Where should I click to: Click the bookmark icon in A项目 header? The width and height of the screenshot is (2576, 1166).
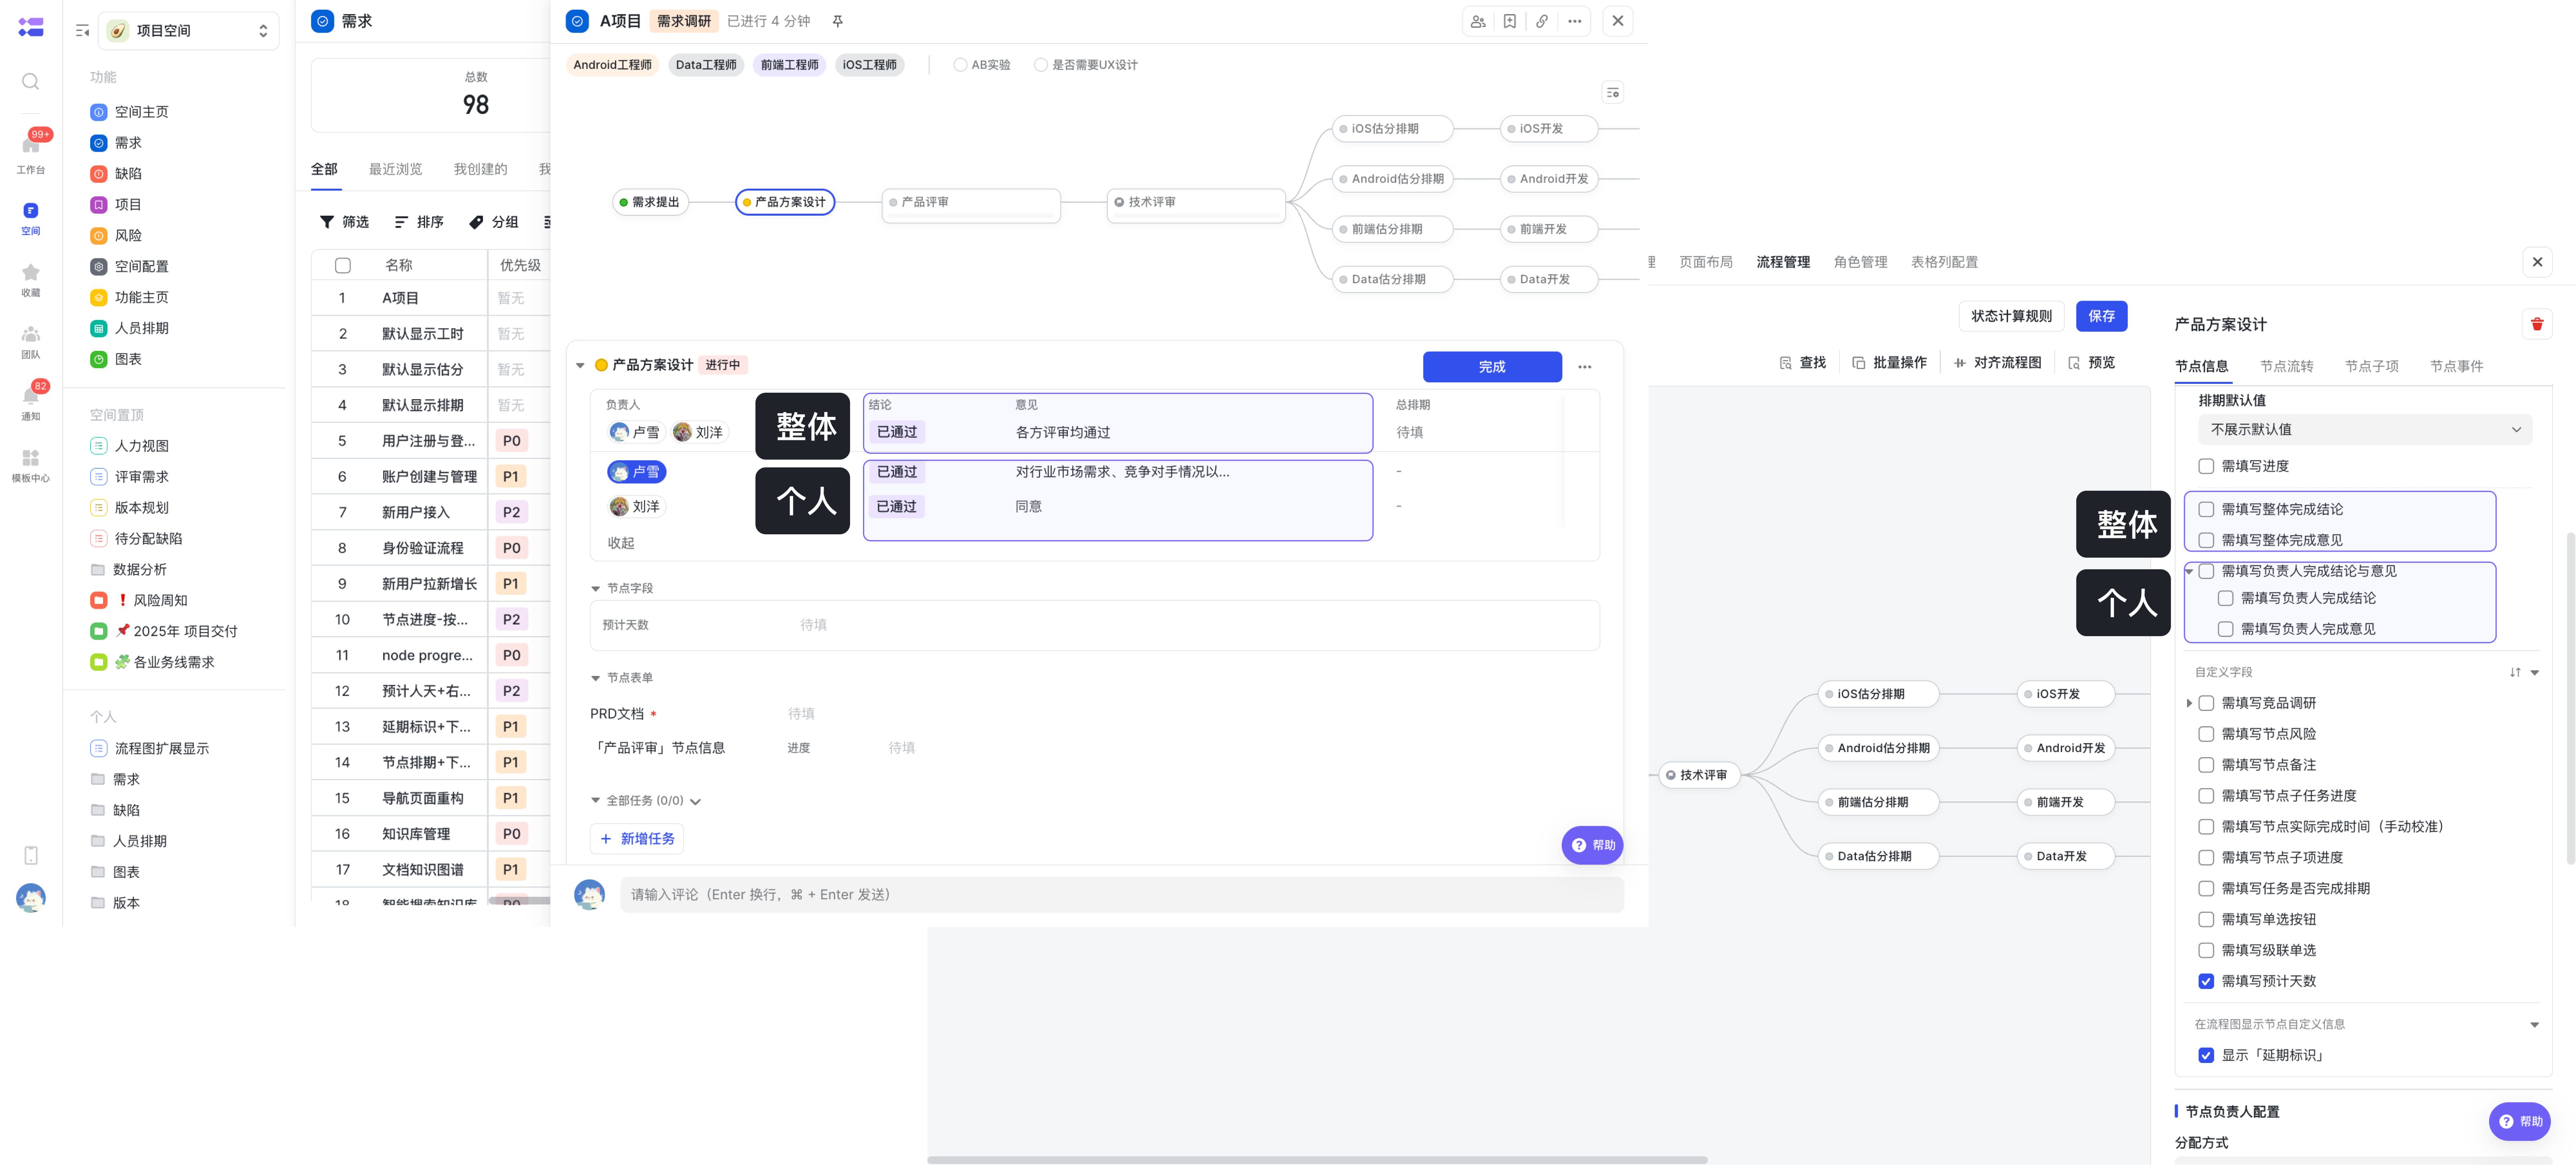pos(1510,21)
